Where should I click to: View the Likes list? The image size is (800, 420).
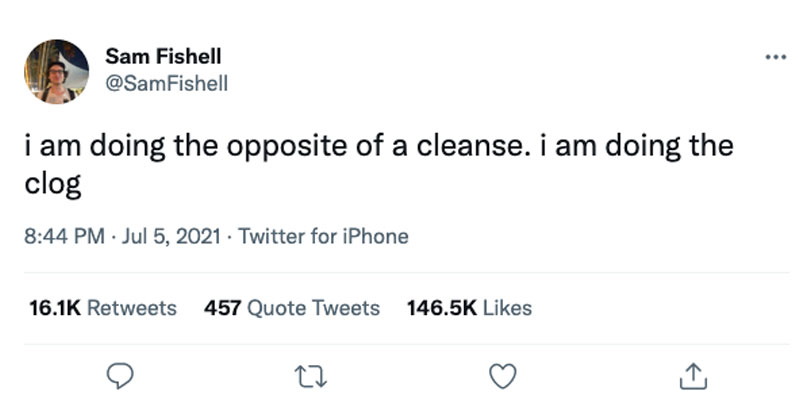click(469, 308)
